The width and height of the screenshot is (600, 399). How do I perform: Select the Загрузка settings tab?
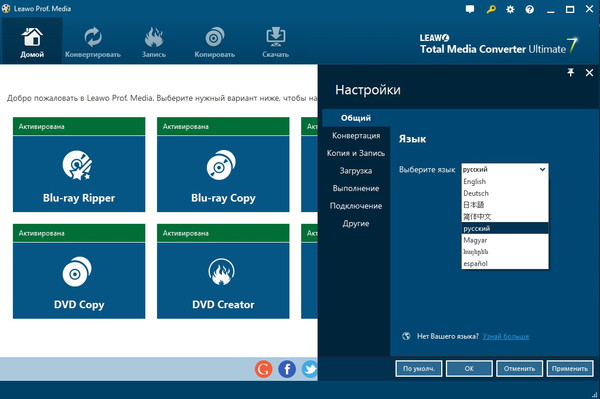pyautogui.click(x=356, y=171)
